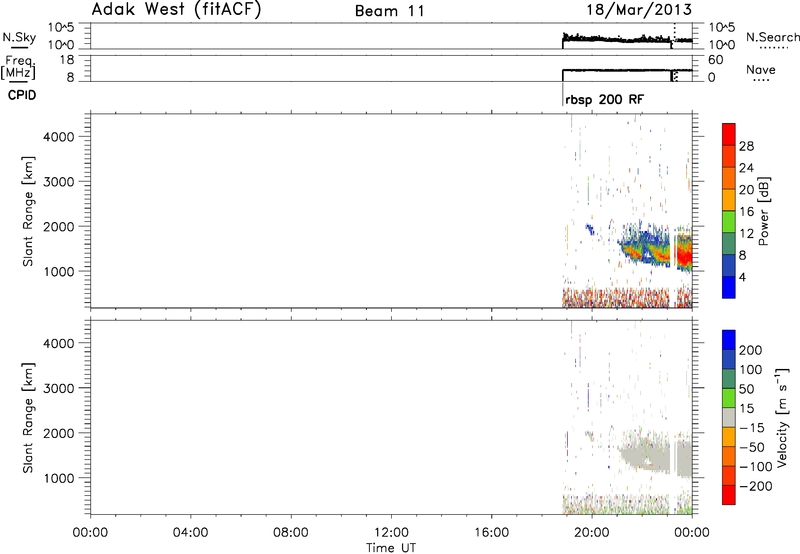The height and width of the screenshot is (554, 800).
Task: Click the '16:00' time tick label
Action: coord(491,533)
